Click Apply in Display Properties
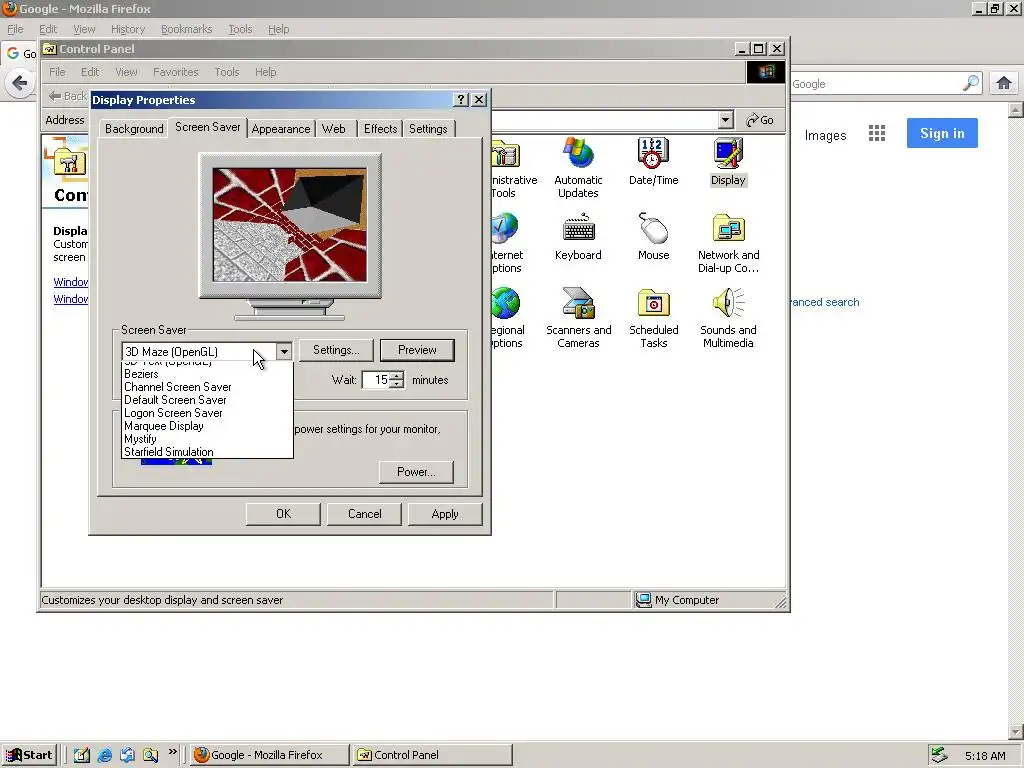 [445, 514]
